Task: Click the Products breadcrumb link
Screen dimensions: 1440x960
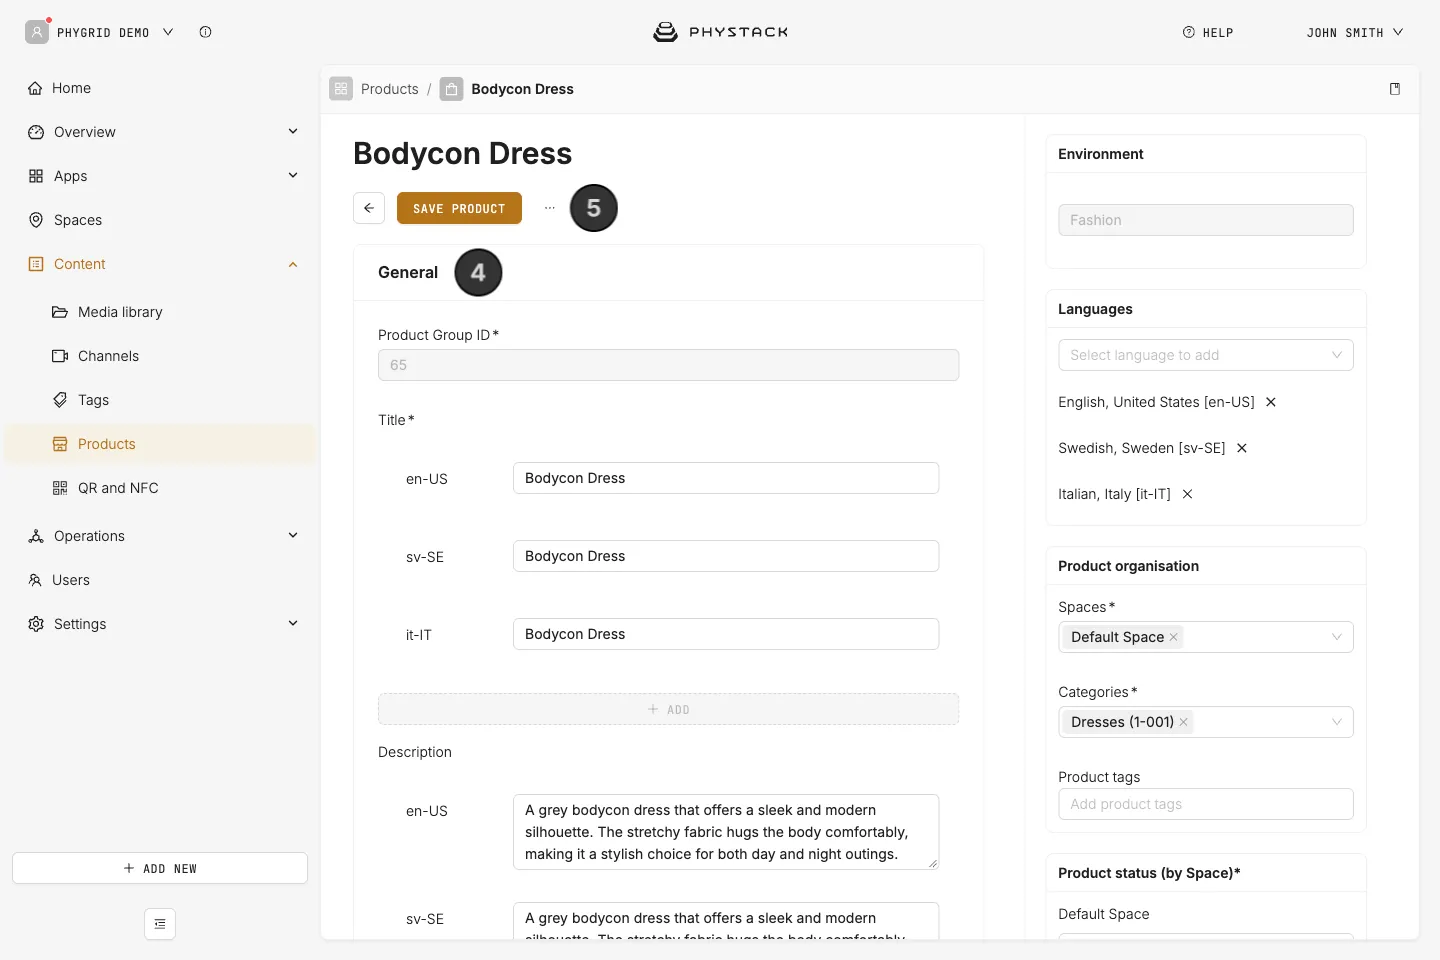Action: coord(390,89)
